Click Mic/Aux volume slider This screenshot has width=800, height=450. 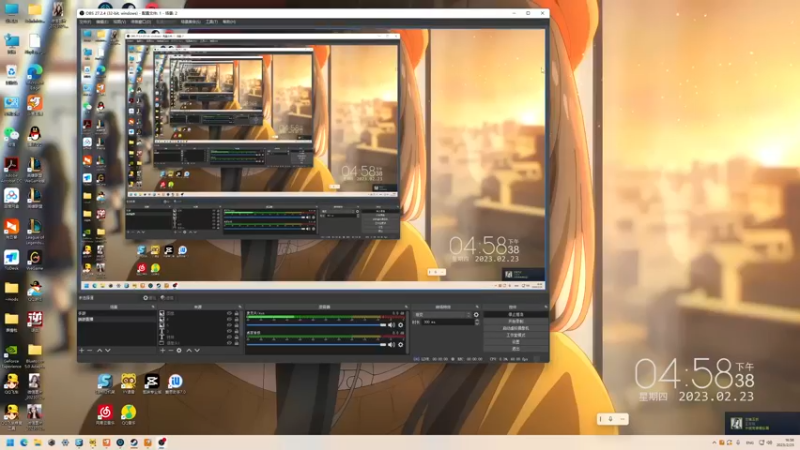point(316,325)
